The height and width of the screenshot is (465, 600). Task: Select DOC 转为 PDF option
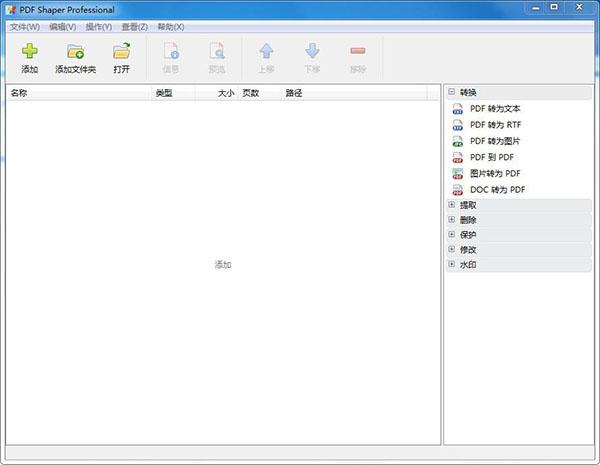coord(496,189)
